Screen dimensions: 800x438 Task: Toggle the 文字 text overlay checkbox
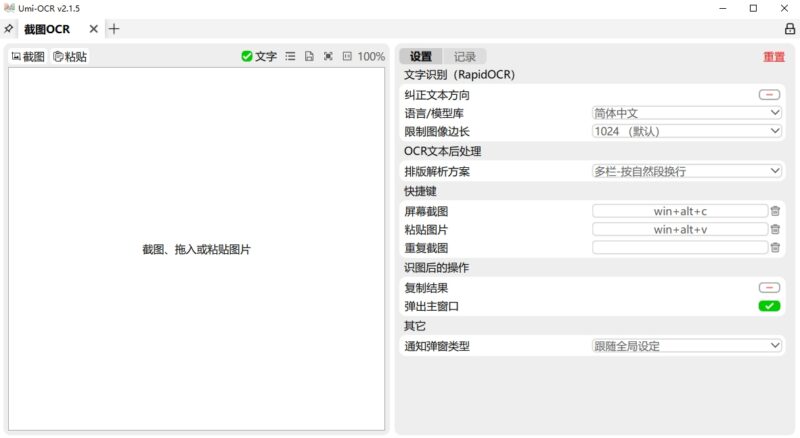(259, 57)
